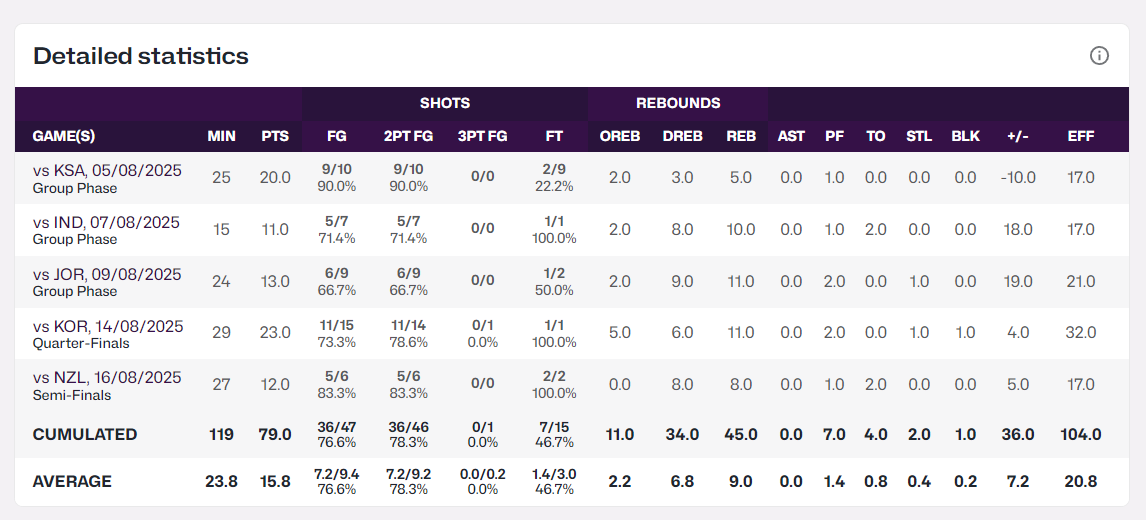Viewport: 1146px width, 520px height.
Task: Click the 3PT FG column header
Action: (482, 136)
